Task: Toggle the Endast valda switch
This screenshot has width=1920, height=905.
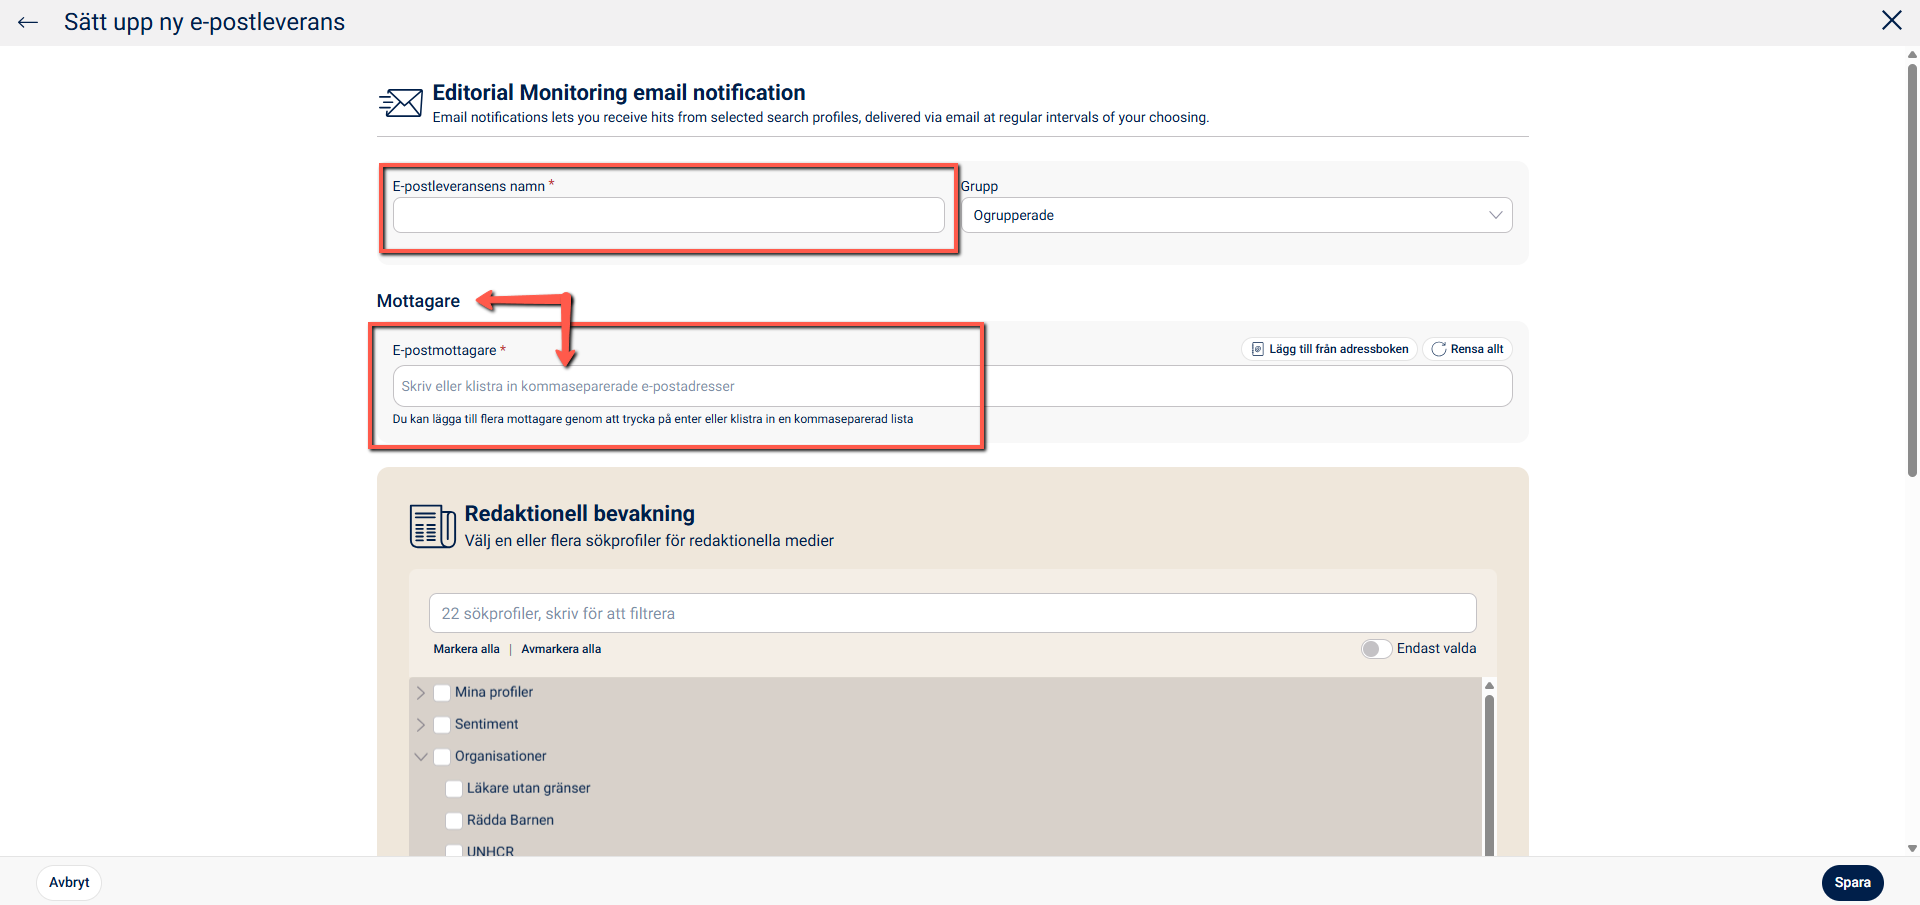Action: (x=1376, y=649)
